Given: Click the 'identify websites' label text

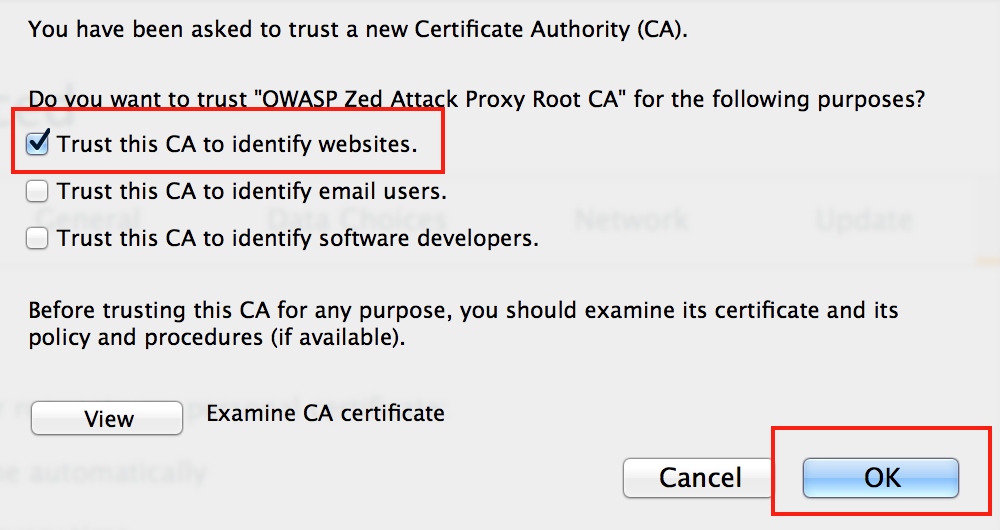Looking at the screenshot, I should click(237, 144).
